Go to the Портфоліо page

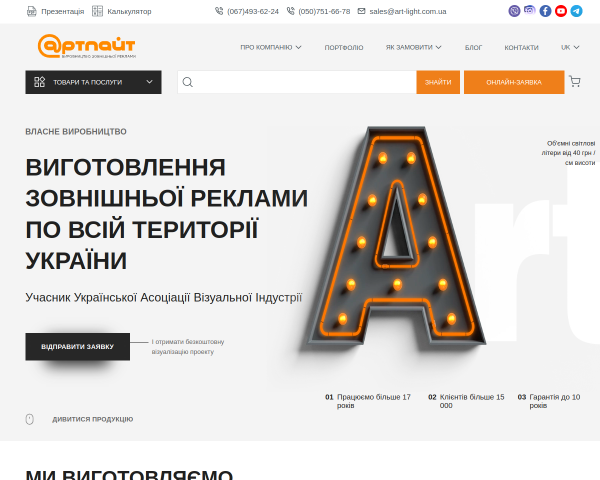[344, 47]
